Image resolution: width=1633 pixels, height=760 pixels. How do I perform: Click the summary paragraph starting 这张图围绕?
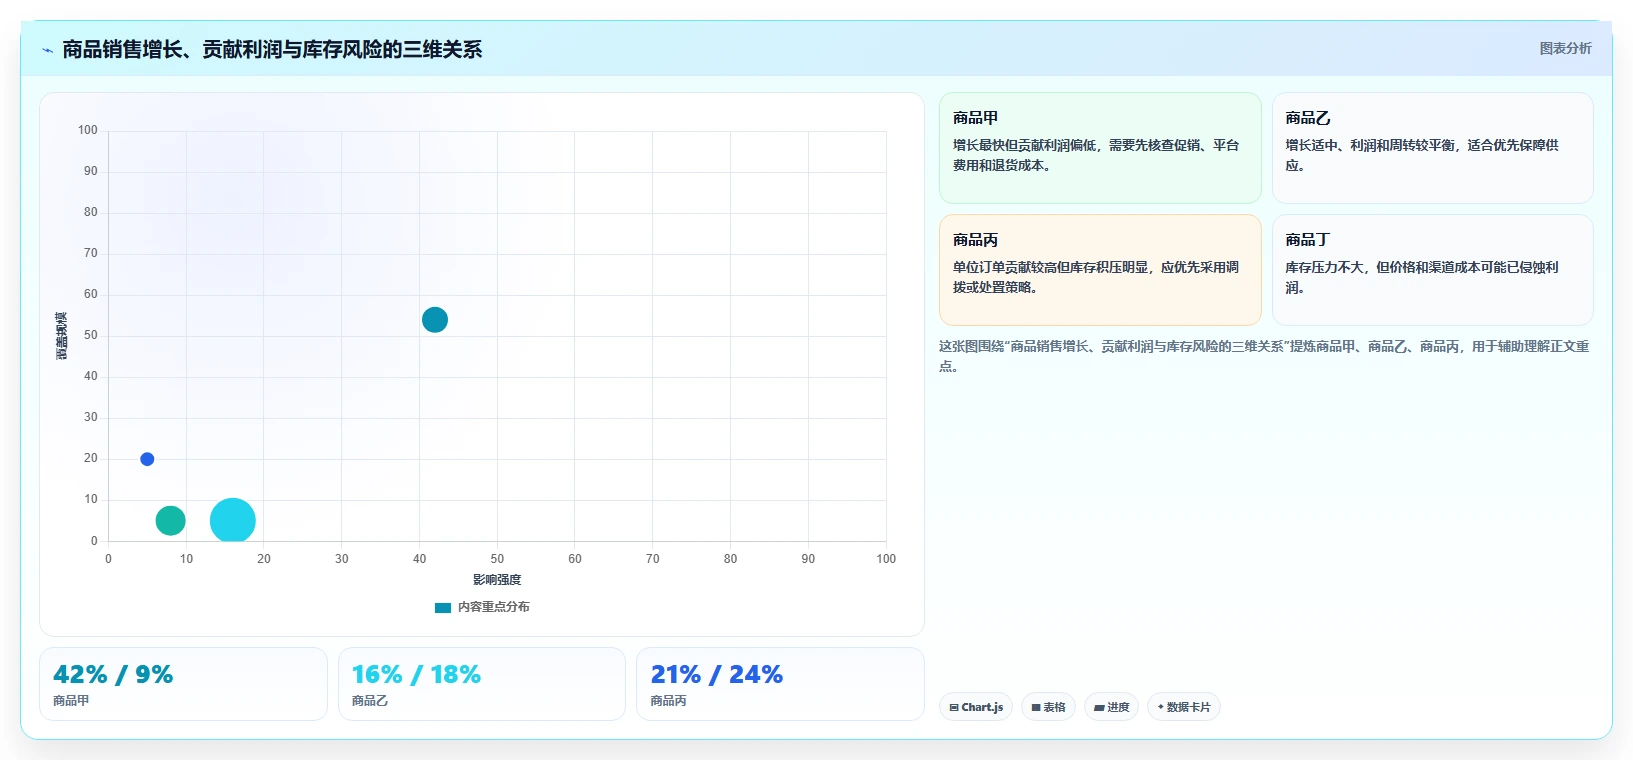click(1264, 356)
